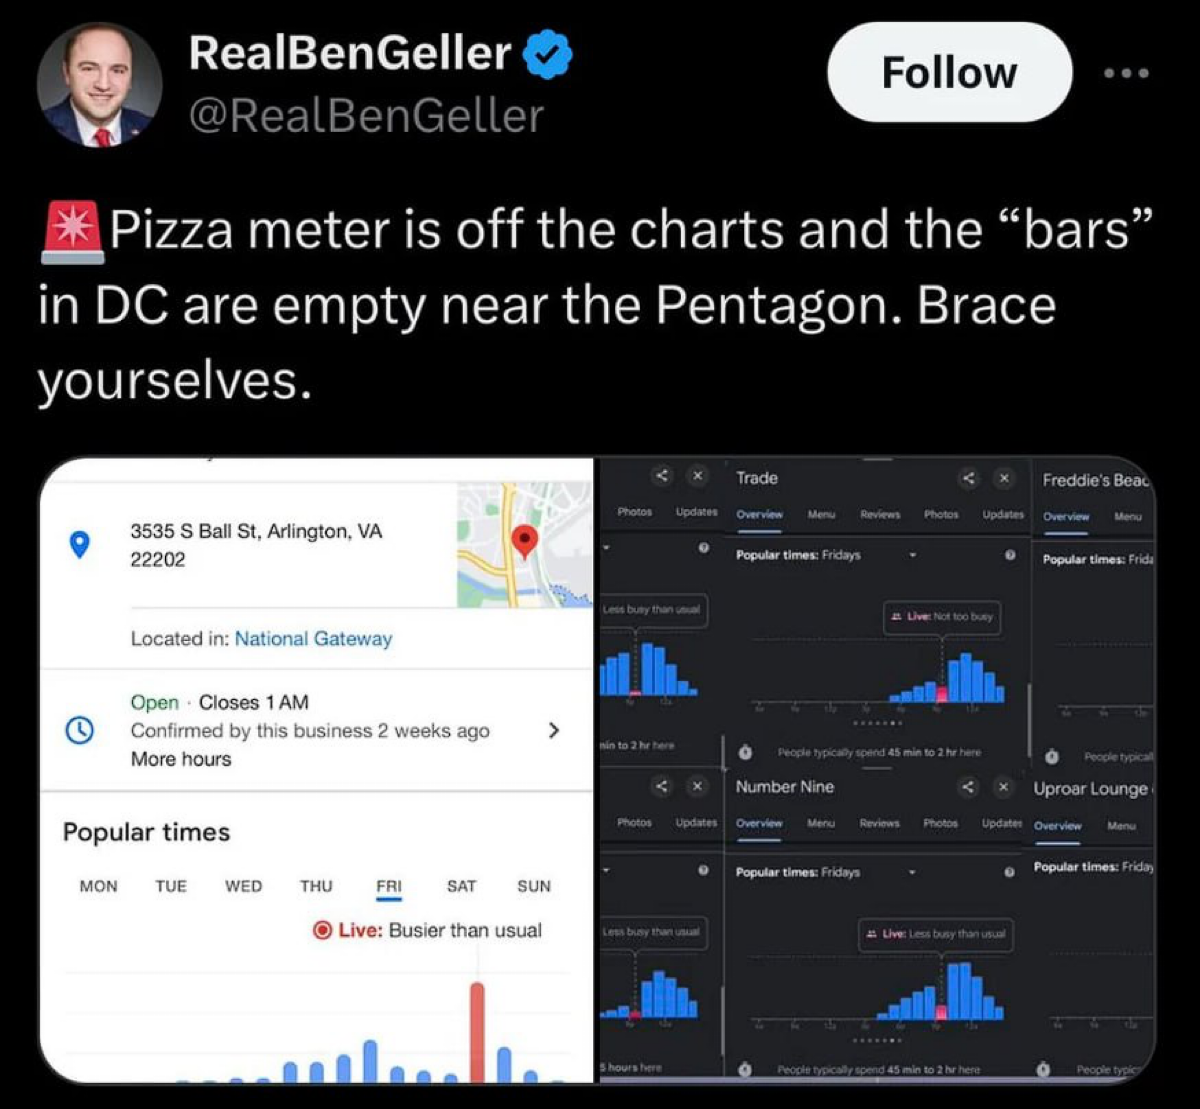Open RealBenGeller's profile picture
The image size is (1200, 1109).
click(x=99, y=84)
